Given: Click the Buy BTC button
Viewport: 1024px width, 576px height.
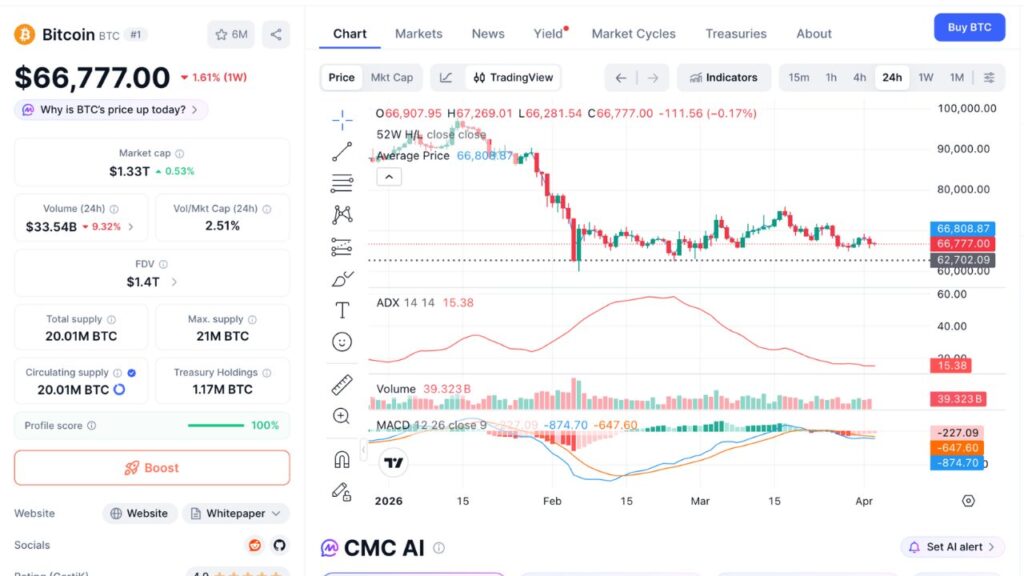Looking at the screenshot, I should [x=968, y=27].
